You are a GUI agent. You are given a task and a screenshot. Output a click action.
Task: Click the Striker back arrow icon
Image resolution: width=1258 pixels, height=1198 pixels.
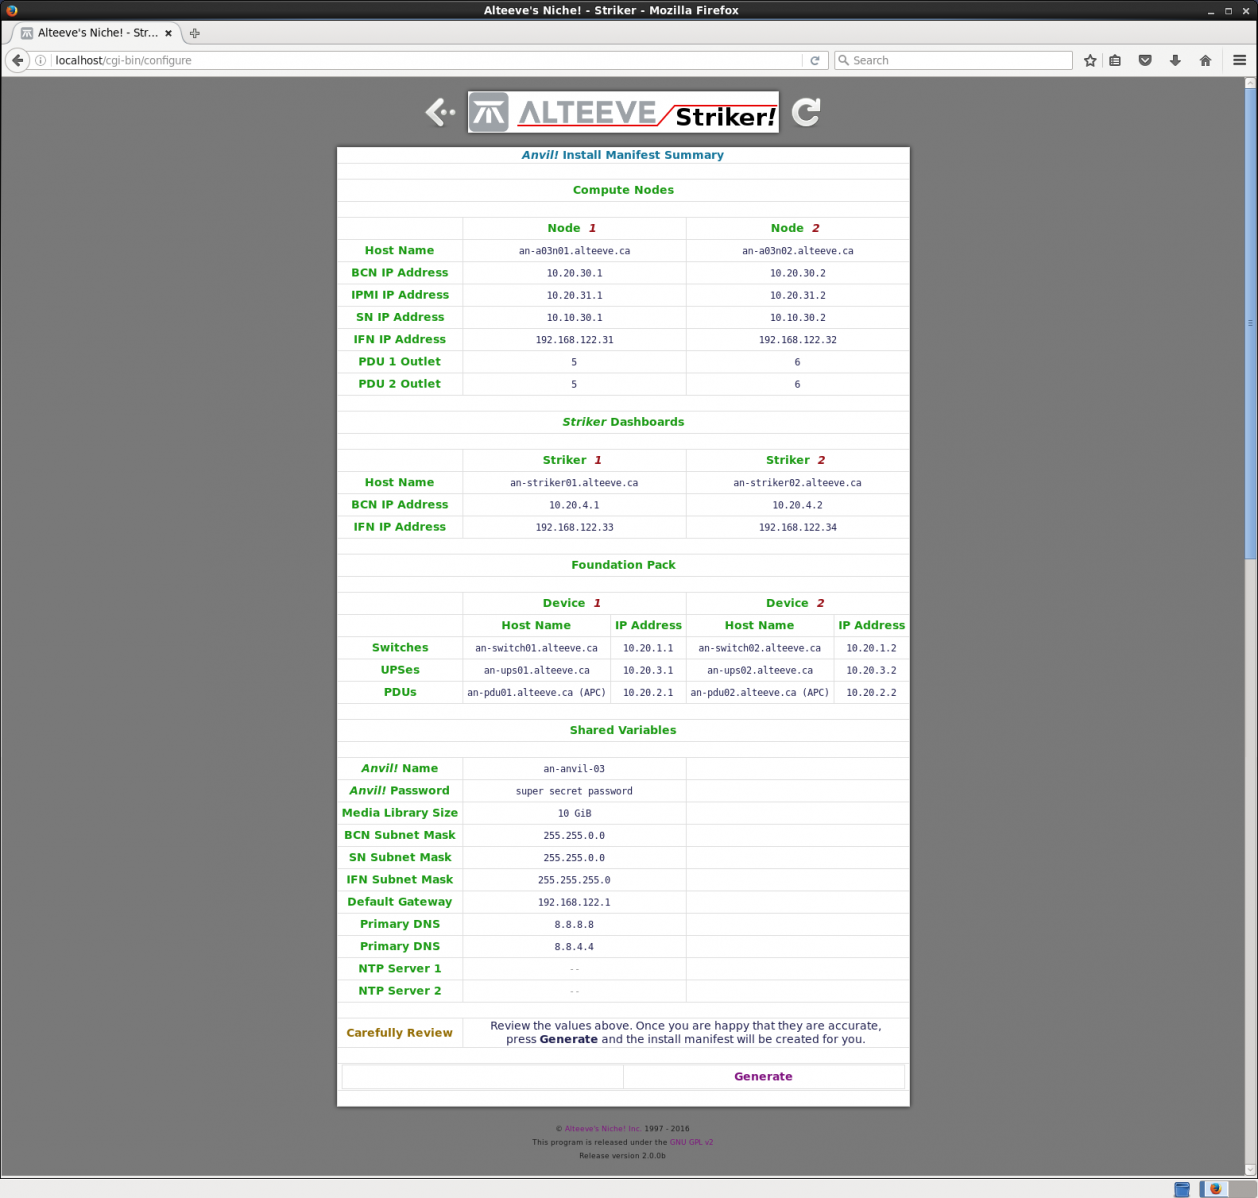[x=440, y=112]
